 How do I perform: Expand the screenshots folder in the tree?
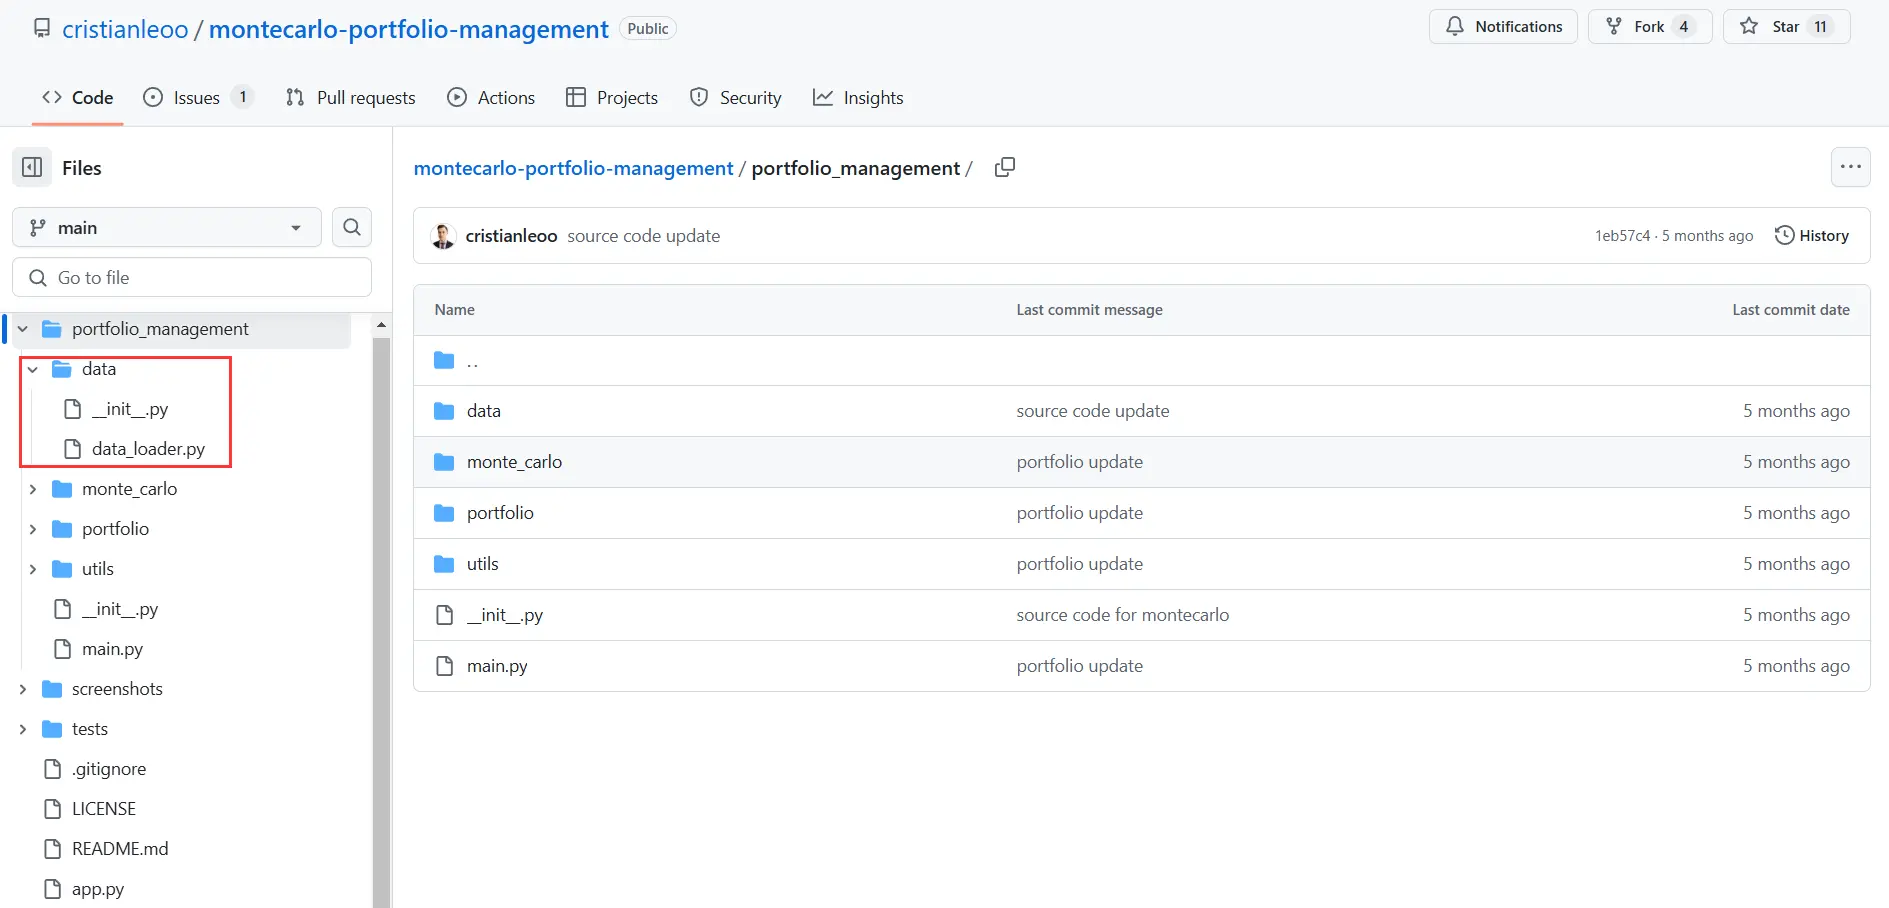click(23, 689)
